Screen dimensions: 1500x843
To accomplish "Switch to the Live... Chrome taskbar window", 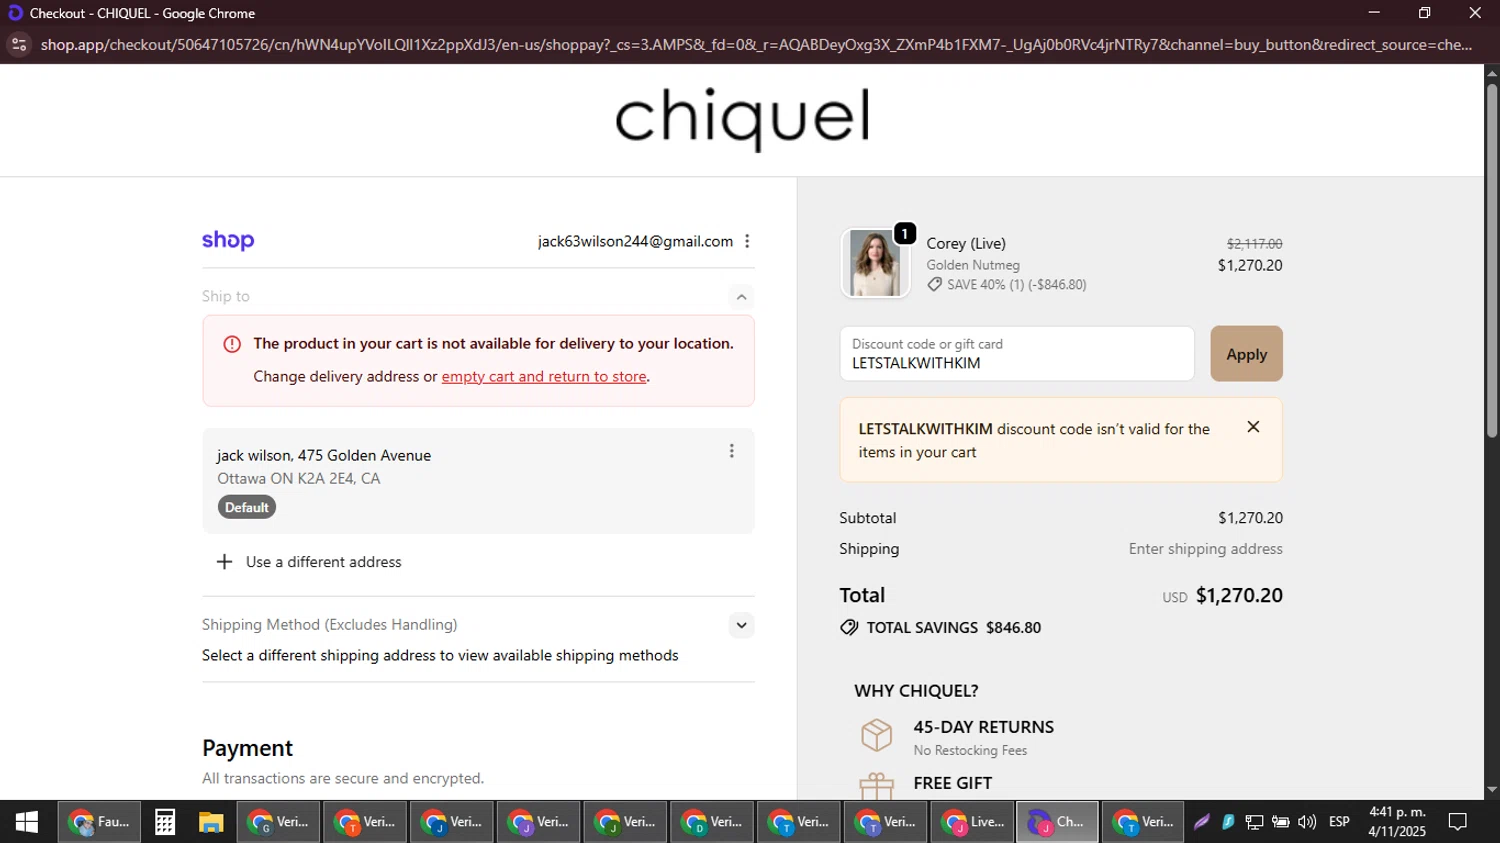I will pos(973,822).
